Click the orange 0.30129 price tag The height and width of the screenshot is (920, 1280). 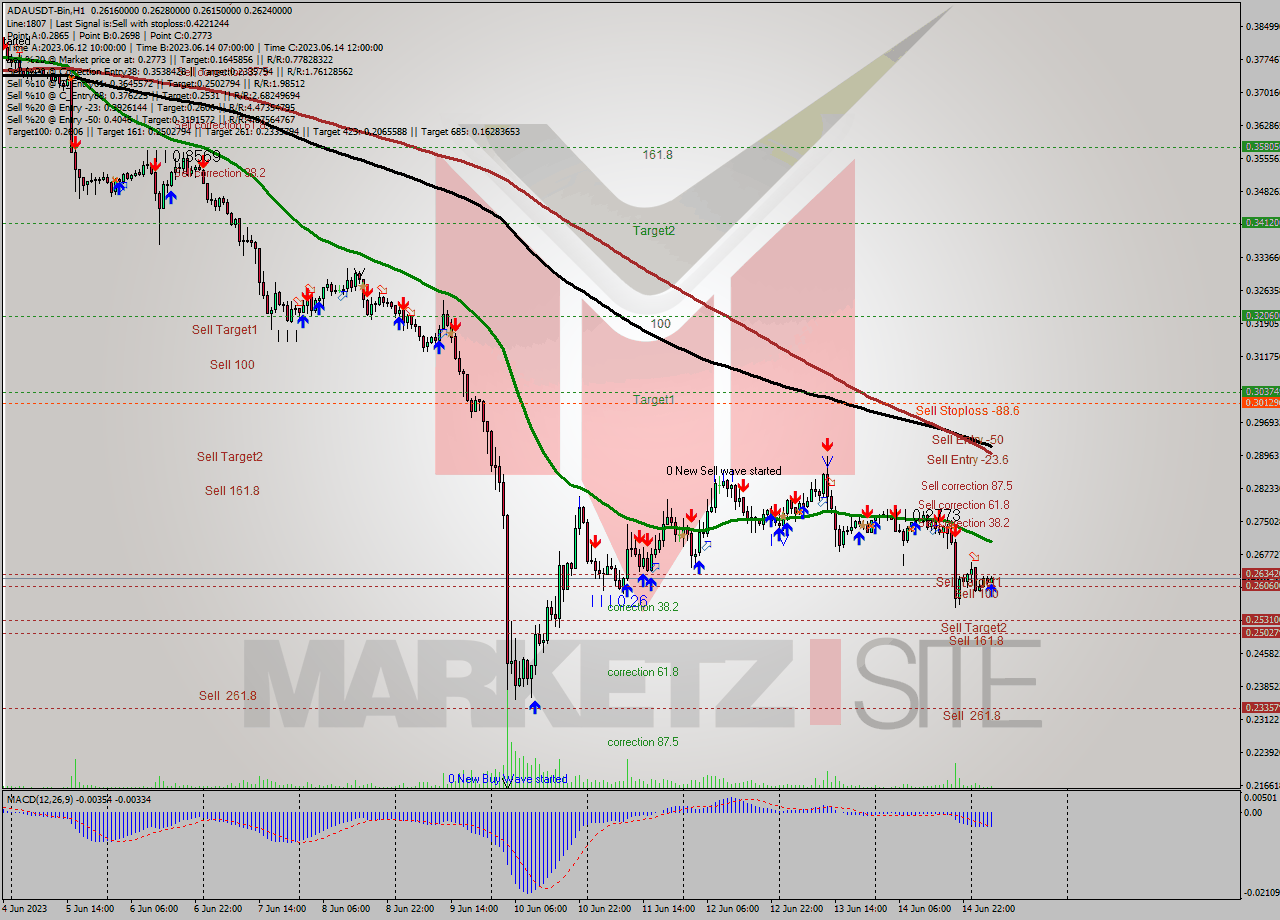coord(1260,402)
